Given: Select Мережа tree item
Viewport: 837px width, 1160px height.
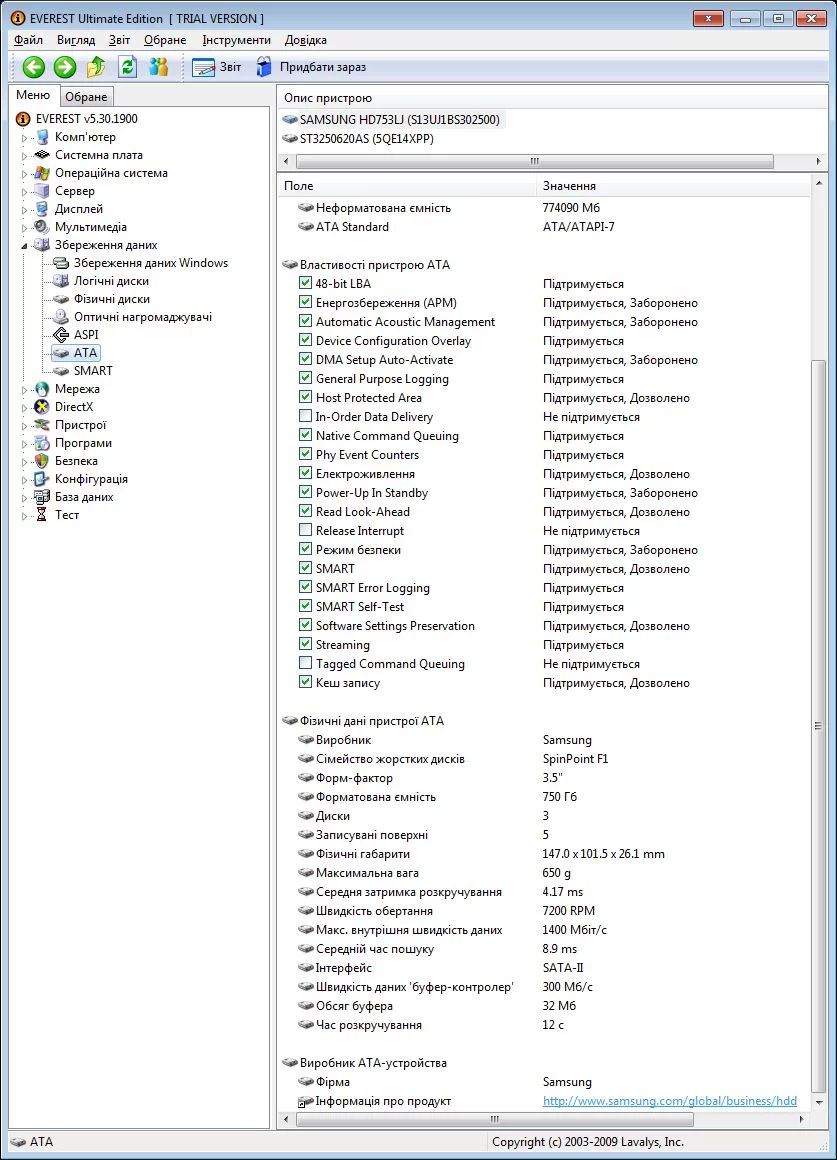Looking at the screenshot, I should (68, 389).
